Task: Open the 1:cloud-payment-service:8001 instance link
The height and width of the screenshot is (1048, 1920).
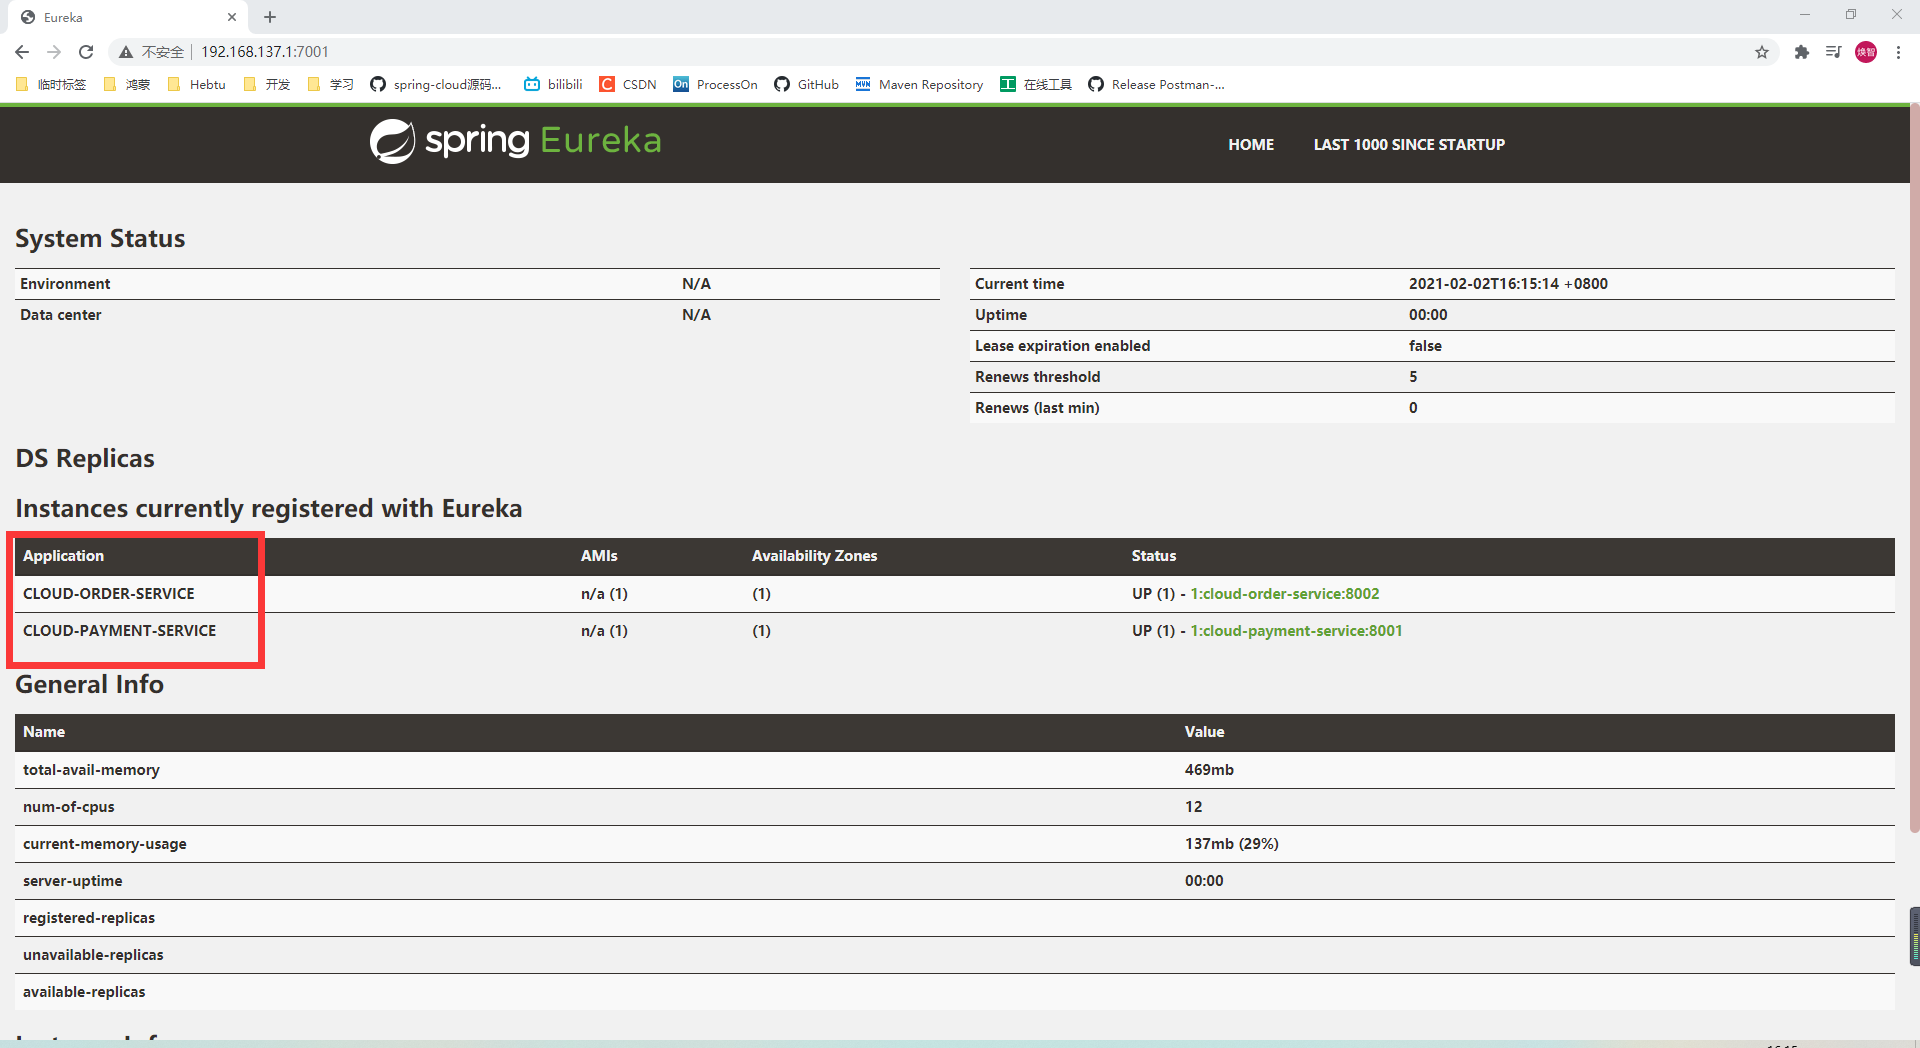Action: (x=1296, y=631)
